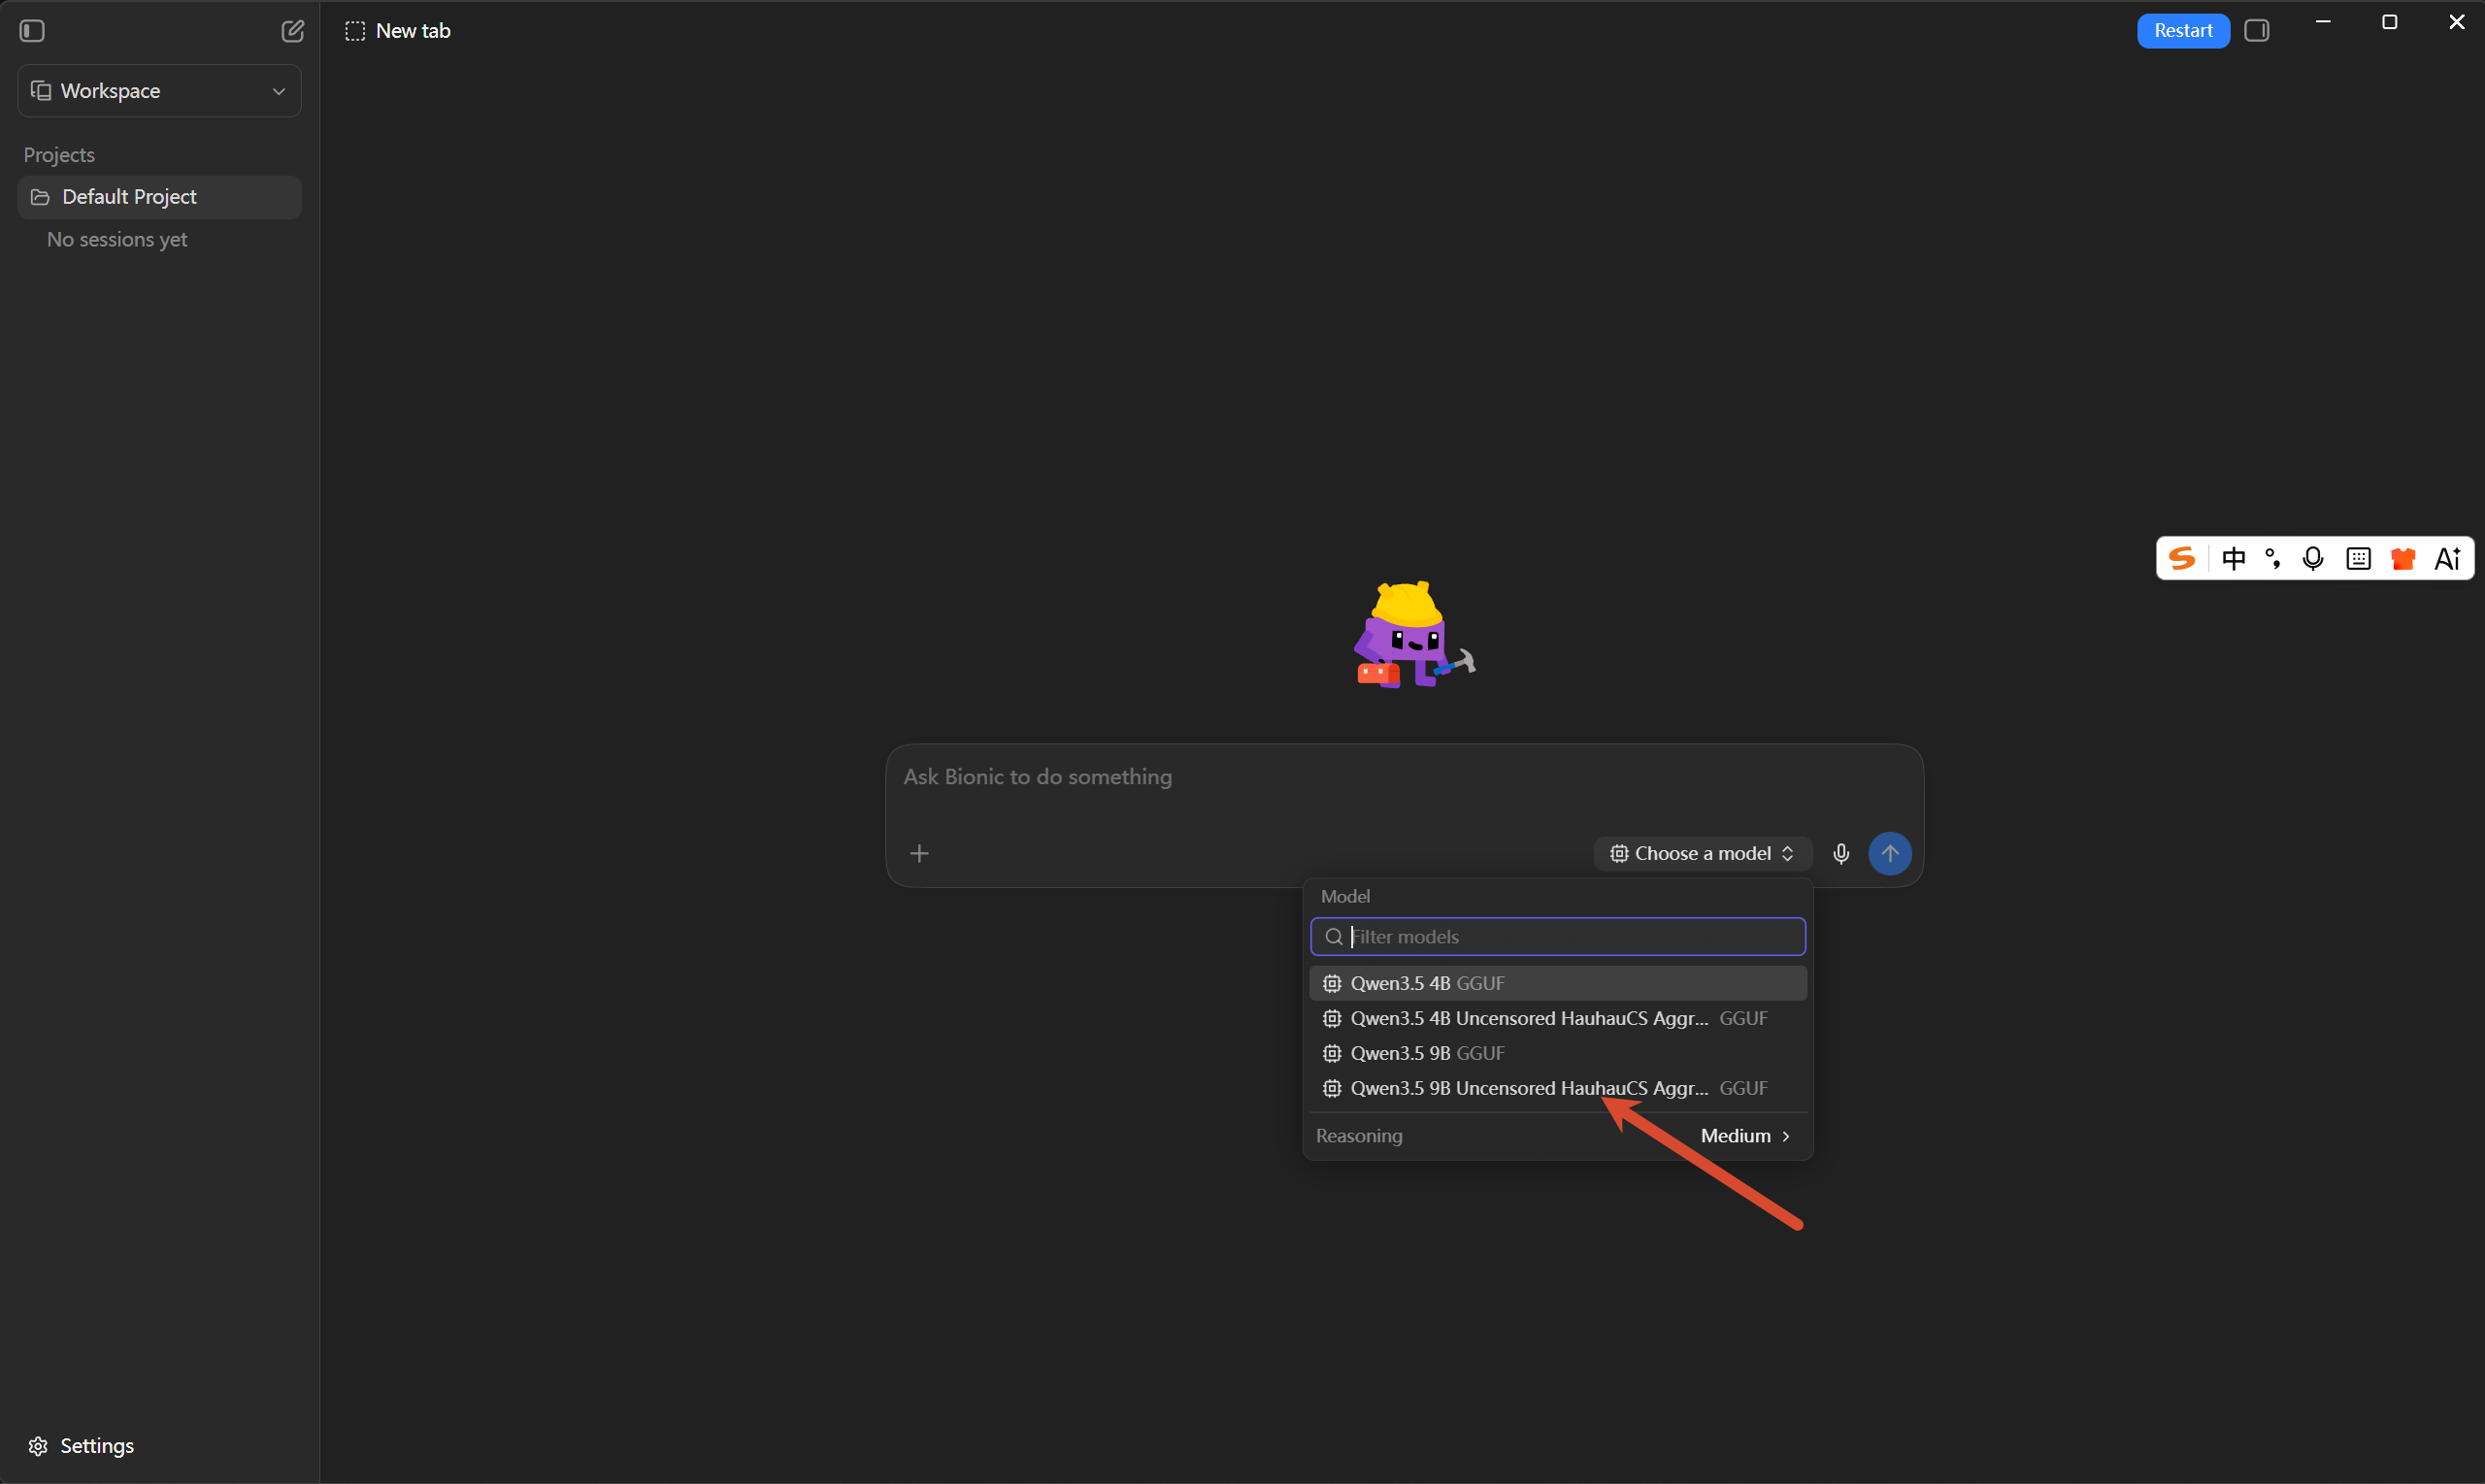2485x1484 pixels.
Task: Start a new session with compose icon
Action: tap(292, 31)
